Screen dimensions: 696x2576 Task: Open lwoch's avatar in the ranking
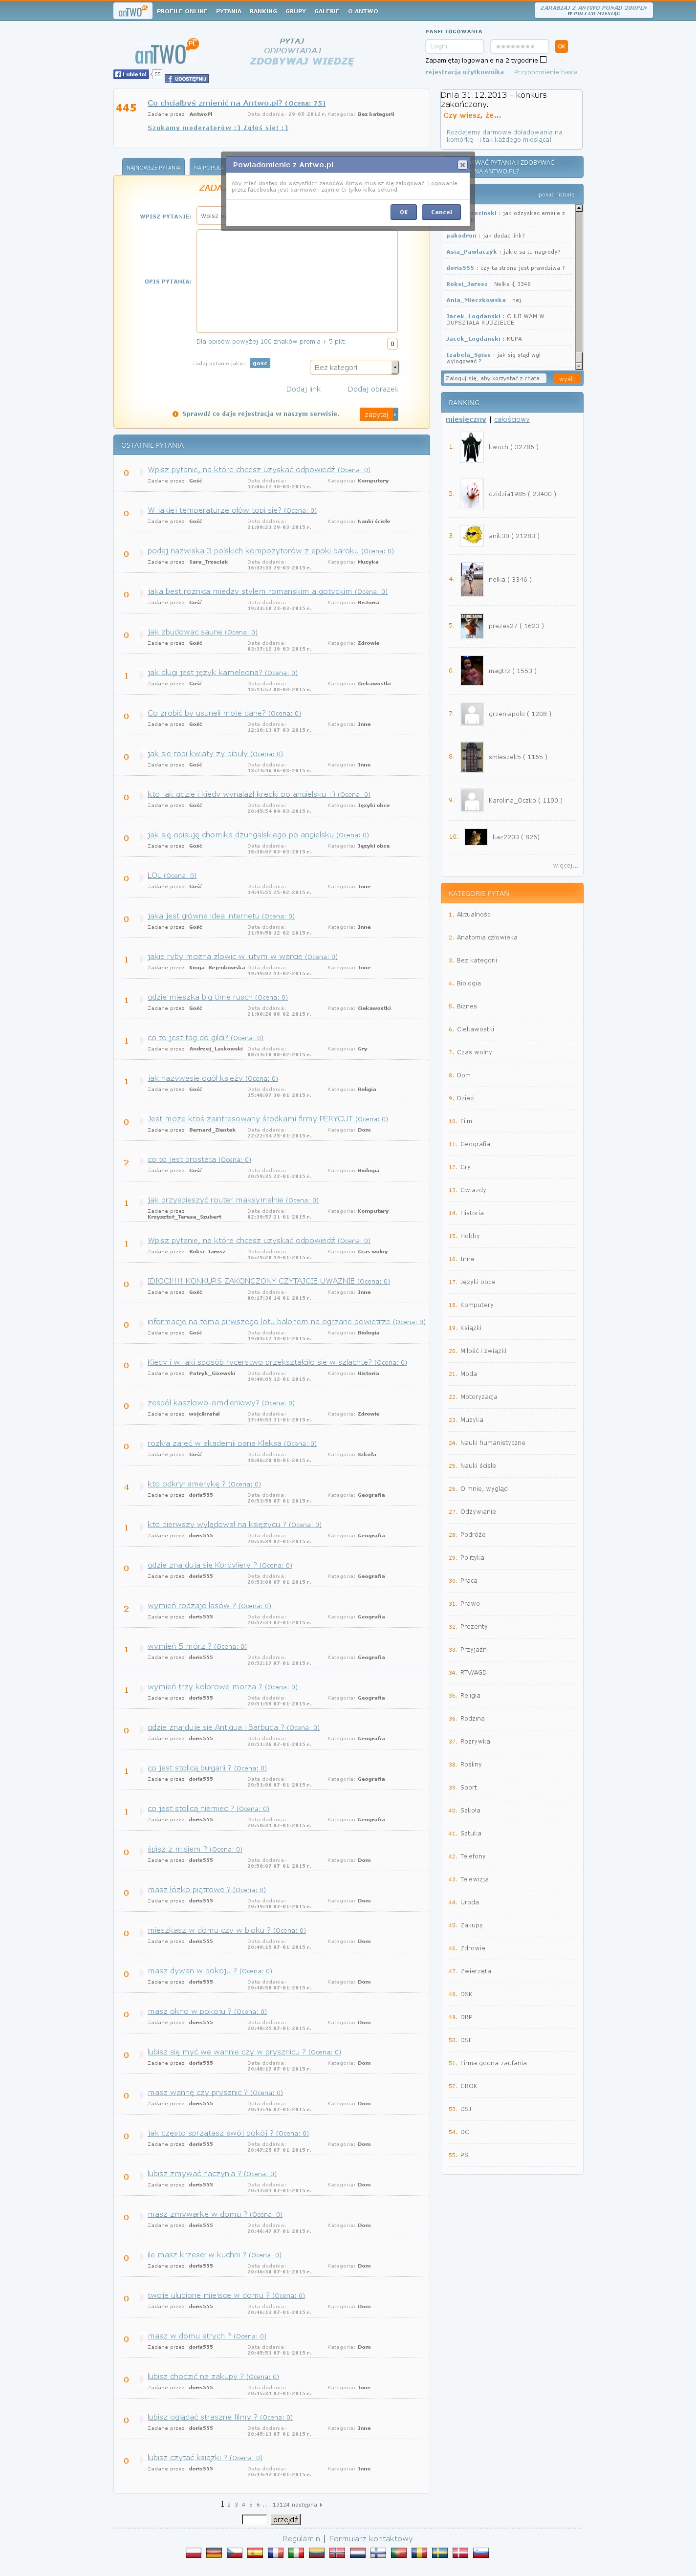click(471, 447)
